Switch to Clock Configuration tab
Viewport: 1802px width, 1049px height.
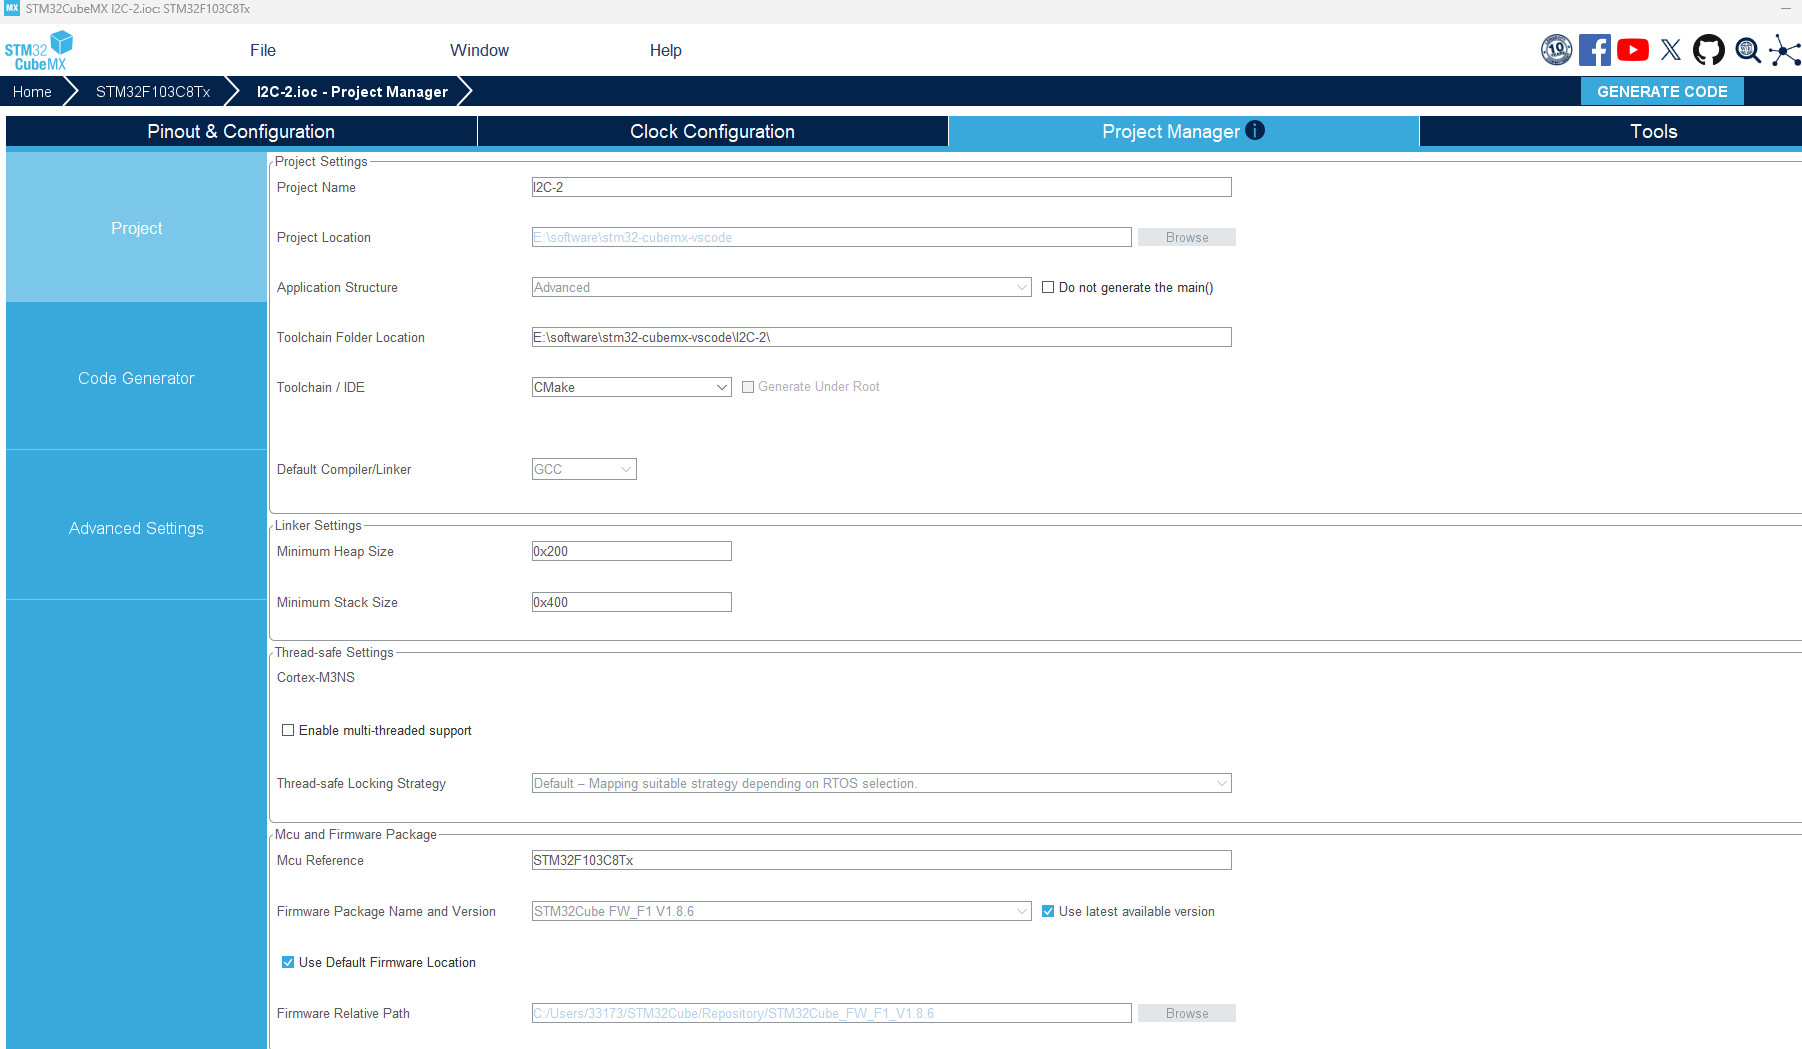tap(712, 131)
